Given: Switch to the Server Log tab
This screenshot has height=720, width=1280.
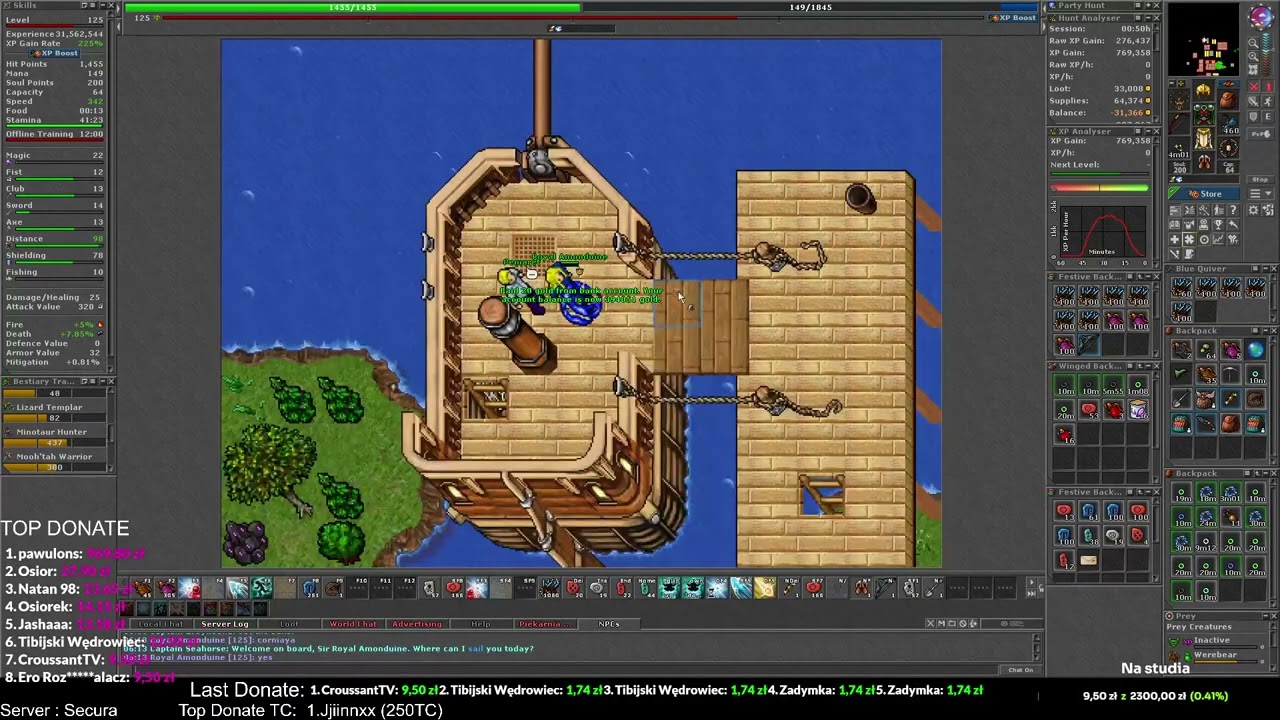Looking at the screenshot, I should click(x=225, y=624).
